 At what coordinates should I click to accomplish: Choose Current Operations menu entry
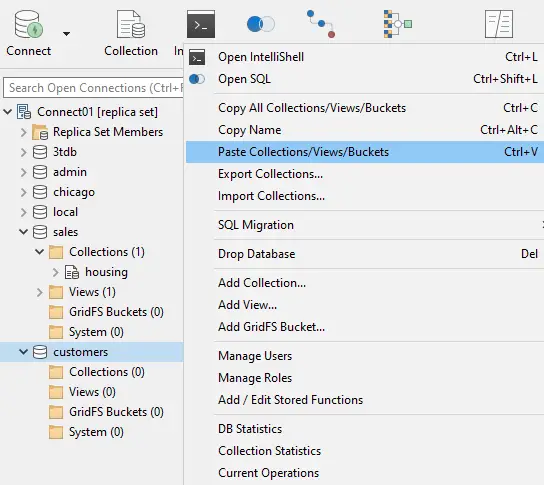[x=365, y=473]
